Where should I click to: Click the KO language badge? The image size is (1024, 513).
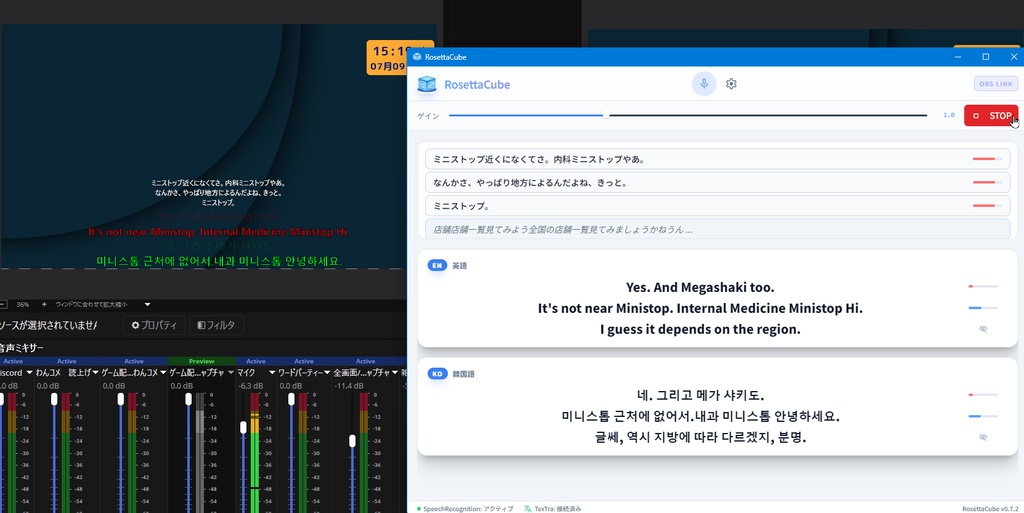(x=437, y=374)
